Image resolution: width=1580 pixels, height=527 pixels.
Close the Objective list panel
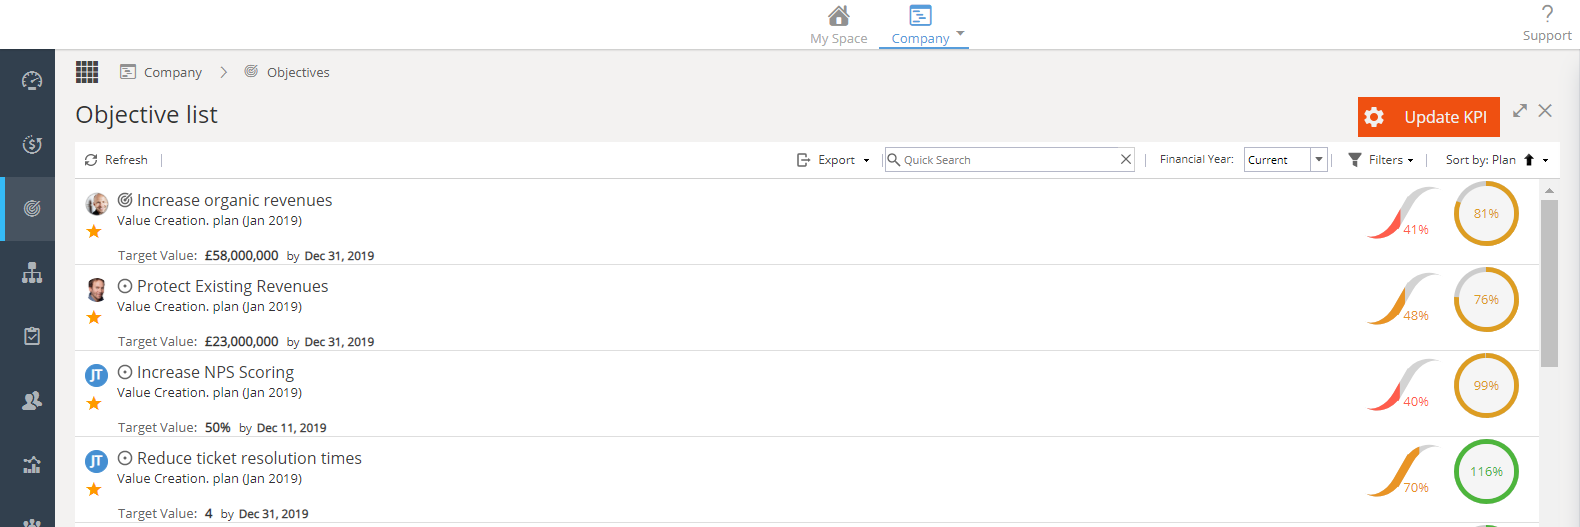[1545, 110]
